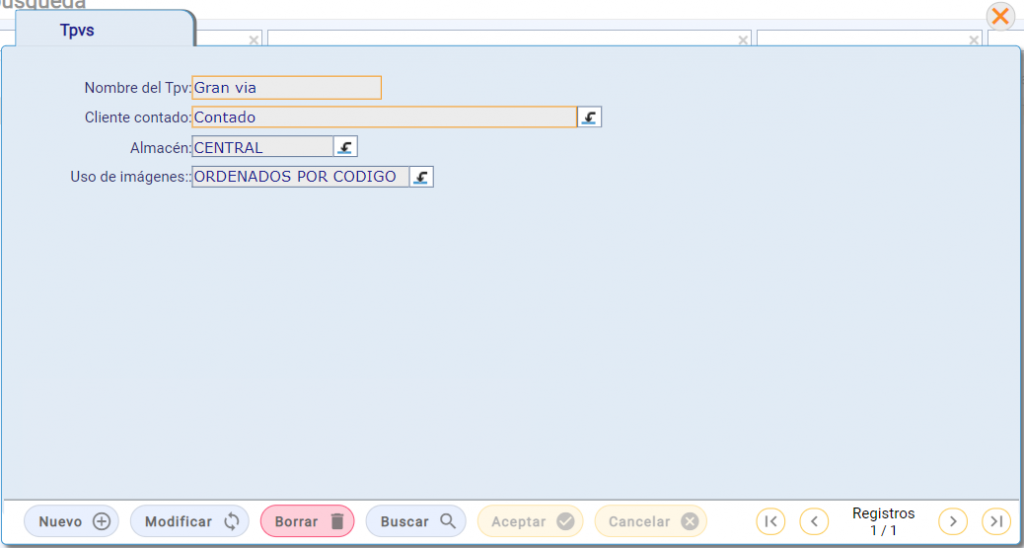Go to next record arrow
1024x548 pixels.
tap(953, 521)
